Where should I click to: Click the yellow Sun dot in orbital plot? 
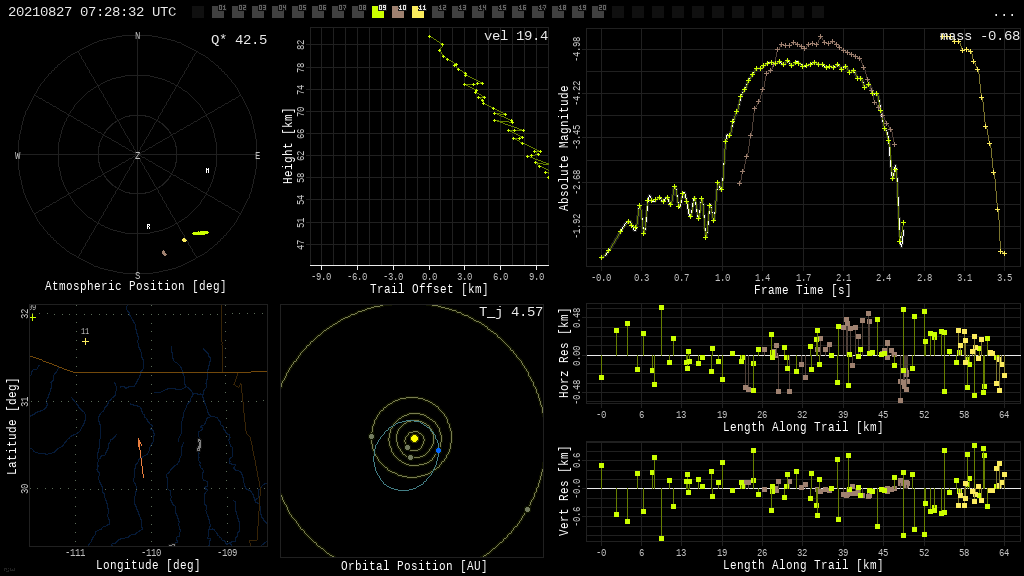(x=414, y=438)
